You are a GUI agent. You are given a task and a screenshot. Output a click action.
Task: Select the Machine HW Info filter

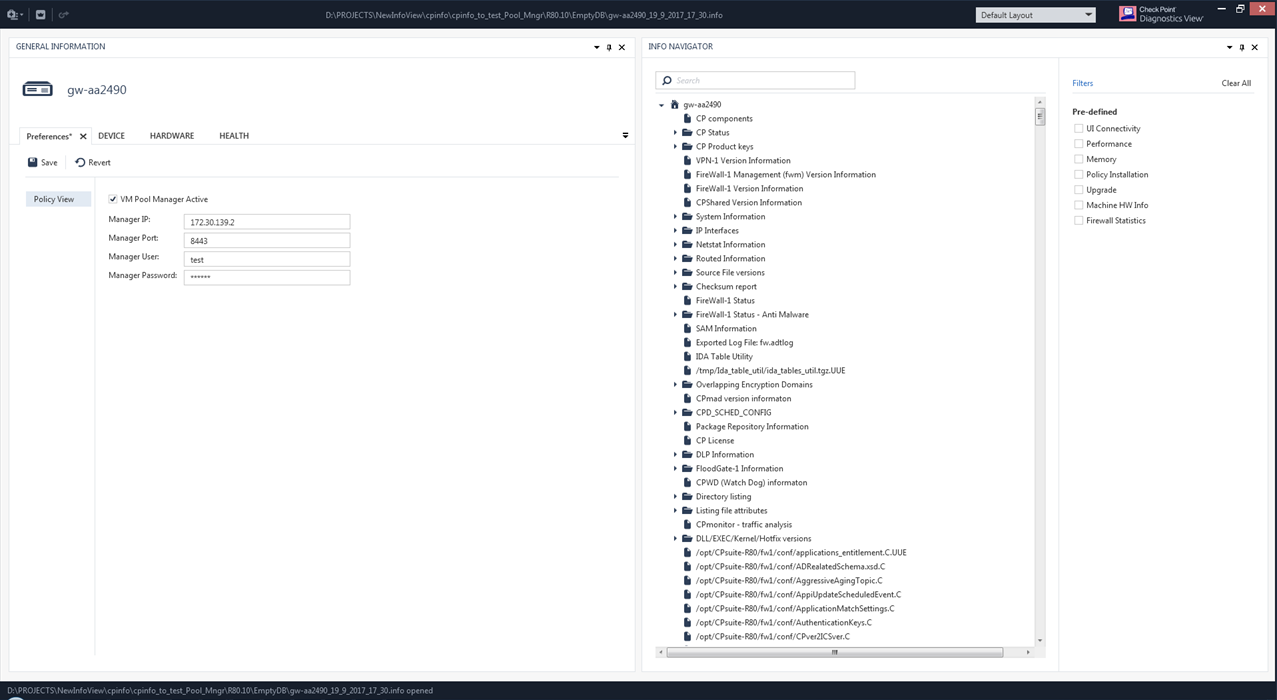click(1078, 205)
